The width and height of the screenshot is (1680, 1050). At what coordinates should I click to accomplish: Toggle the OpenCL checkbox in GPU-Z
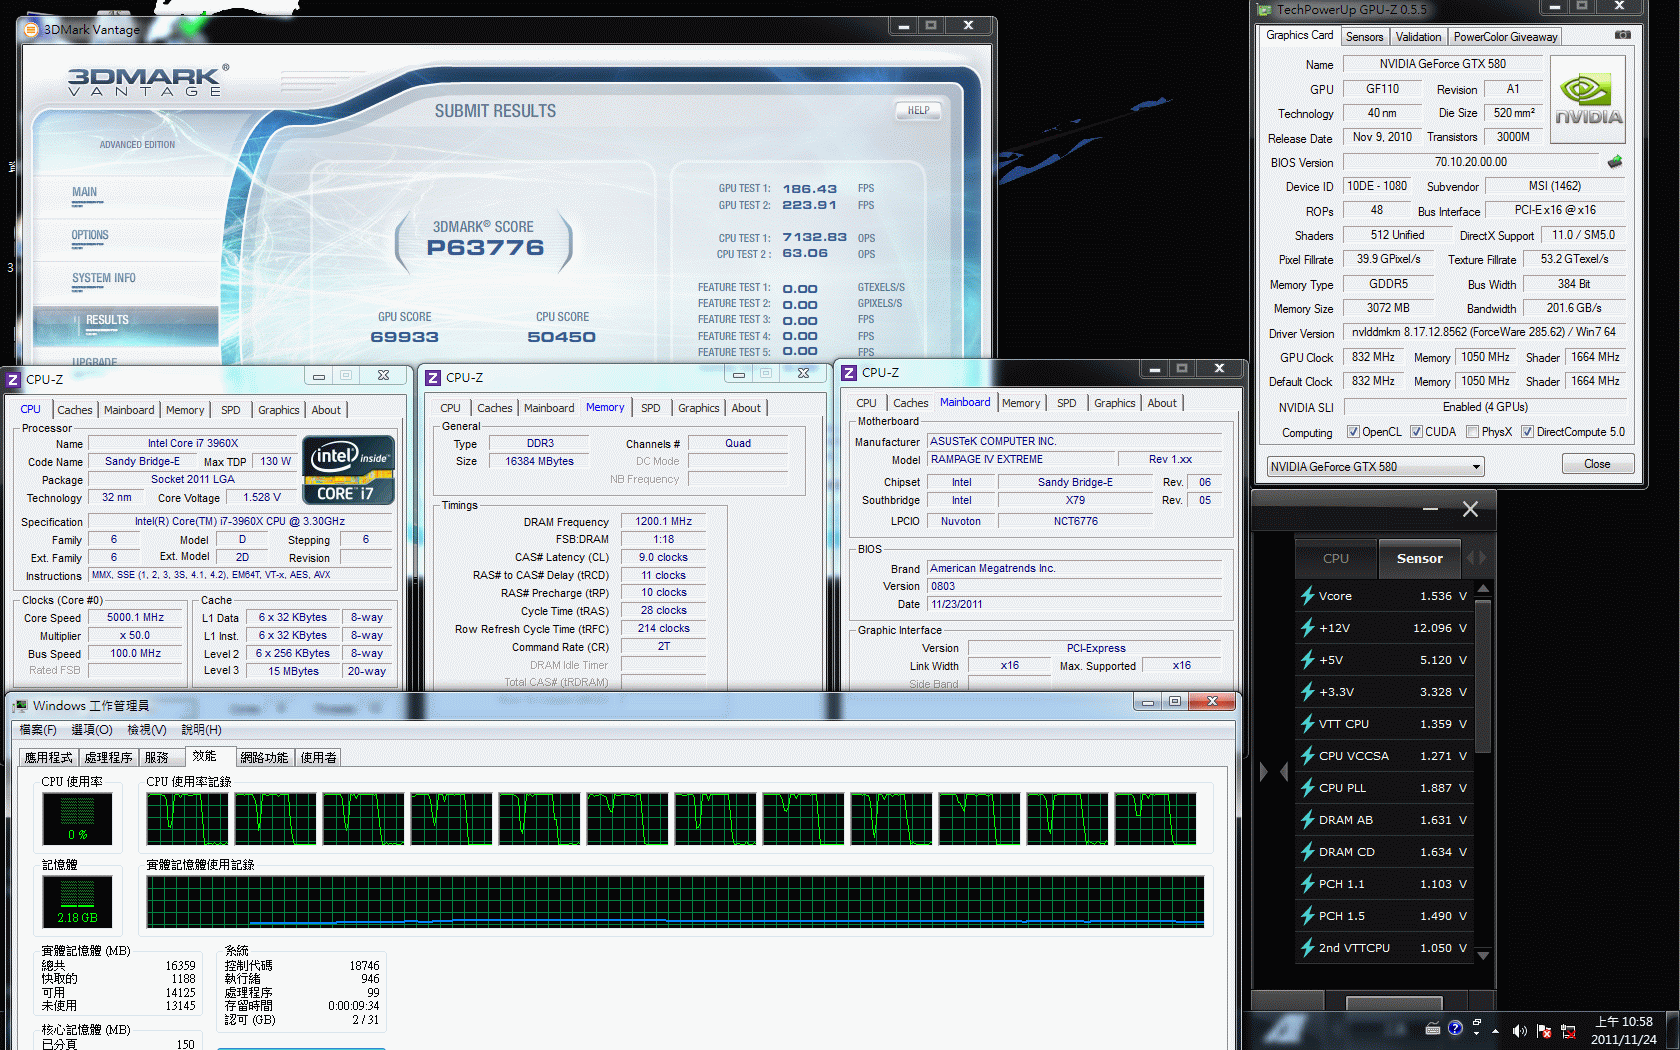pyautogui.click(x=1353, y=432)
